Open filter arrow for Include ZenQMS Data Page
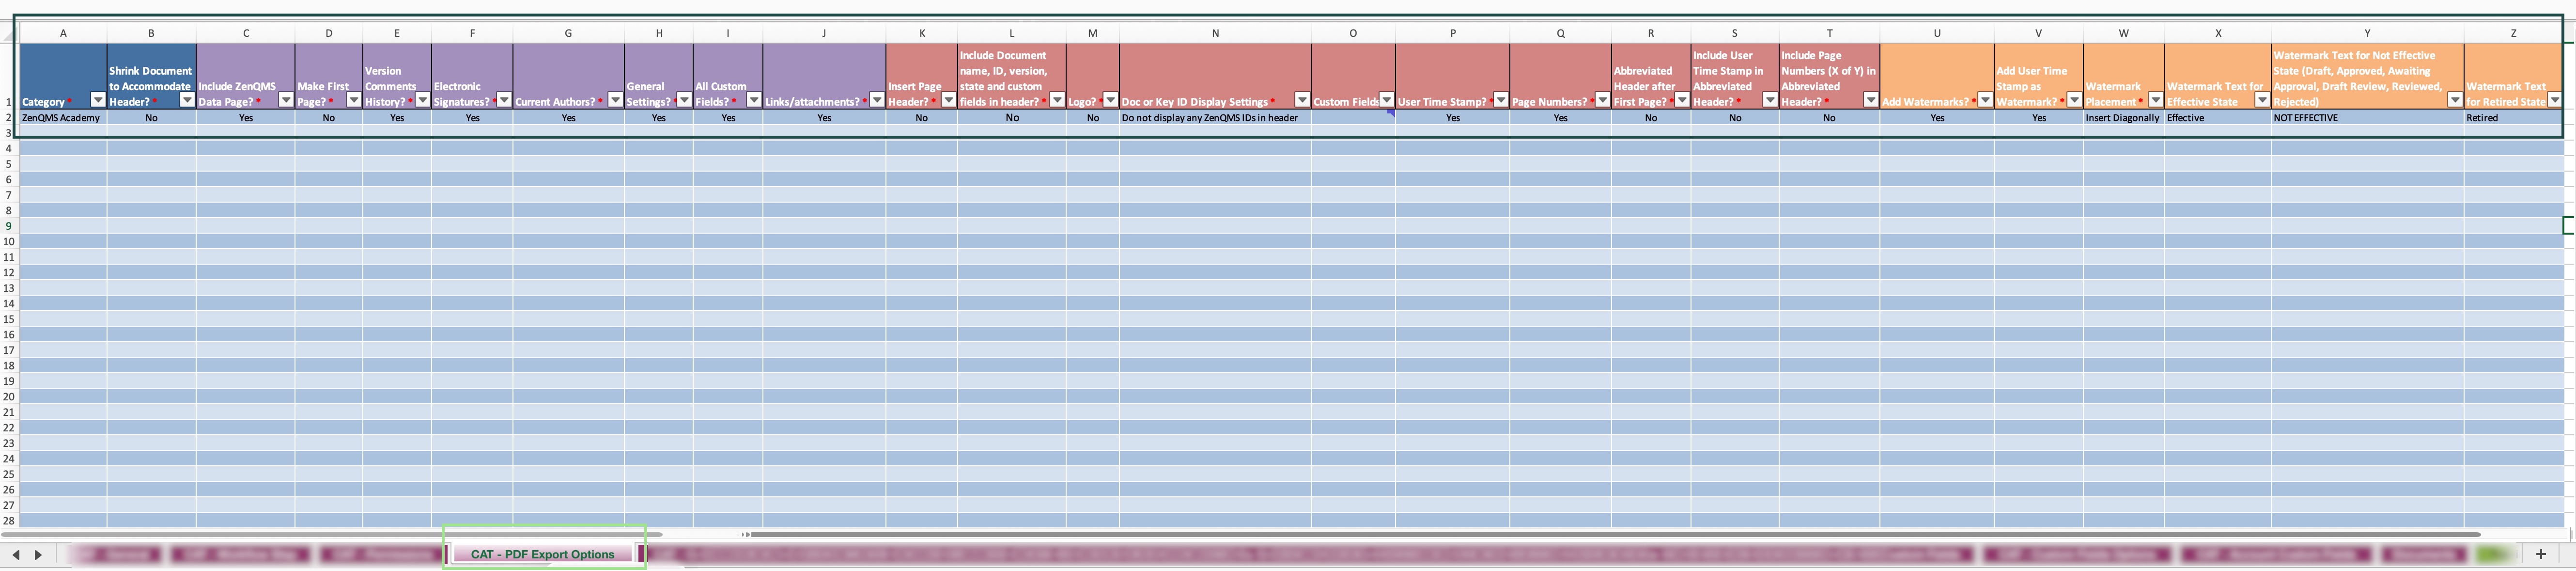The width and height of the screenshot is (2576, 571). pyautogui.click(x=286, y=100)
